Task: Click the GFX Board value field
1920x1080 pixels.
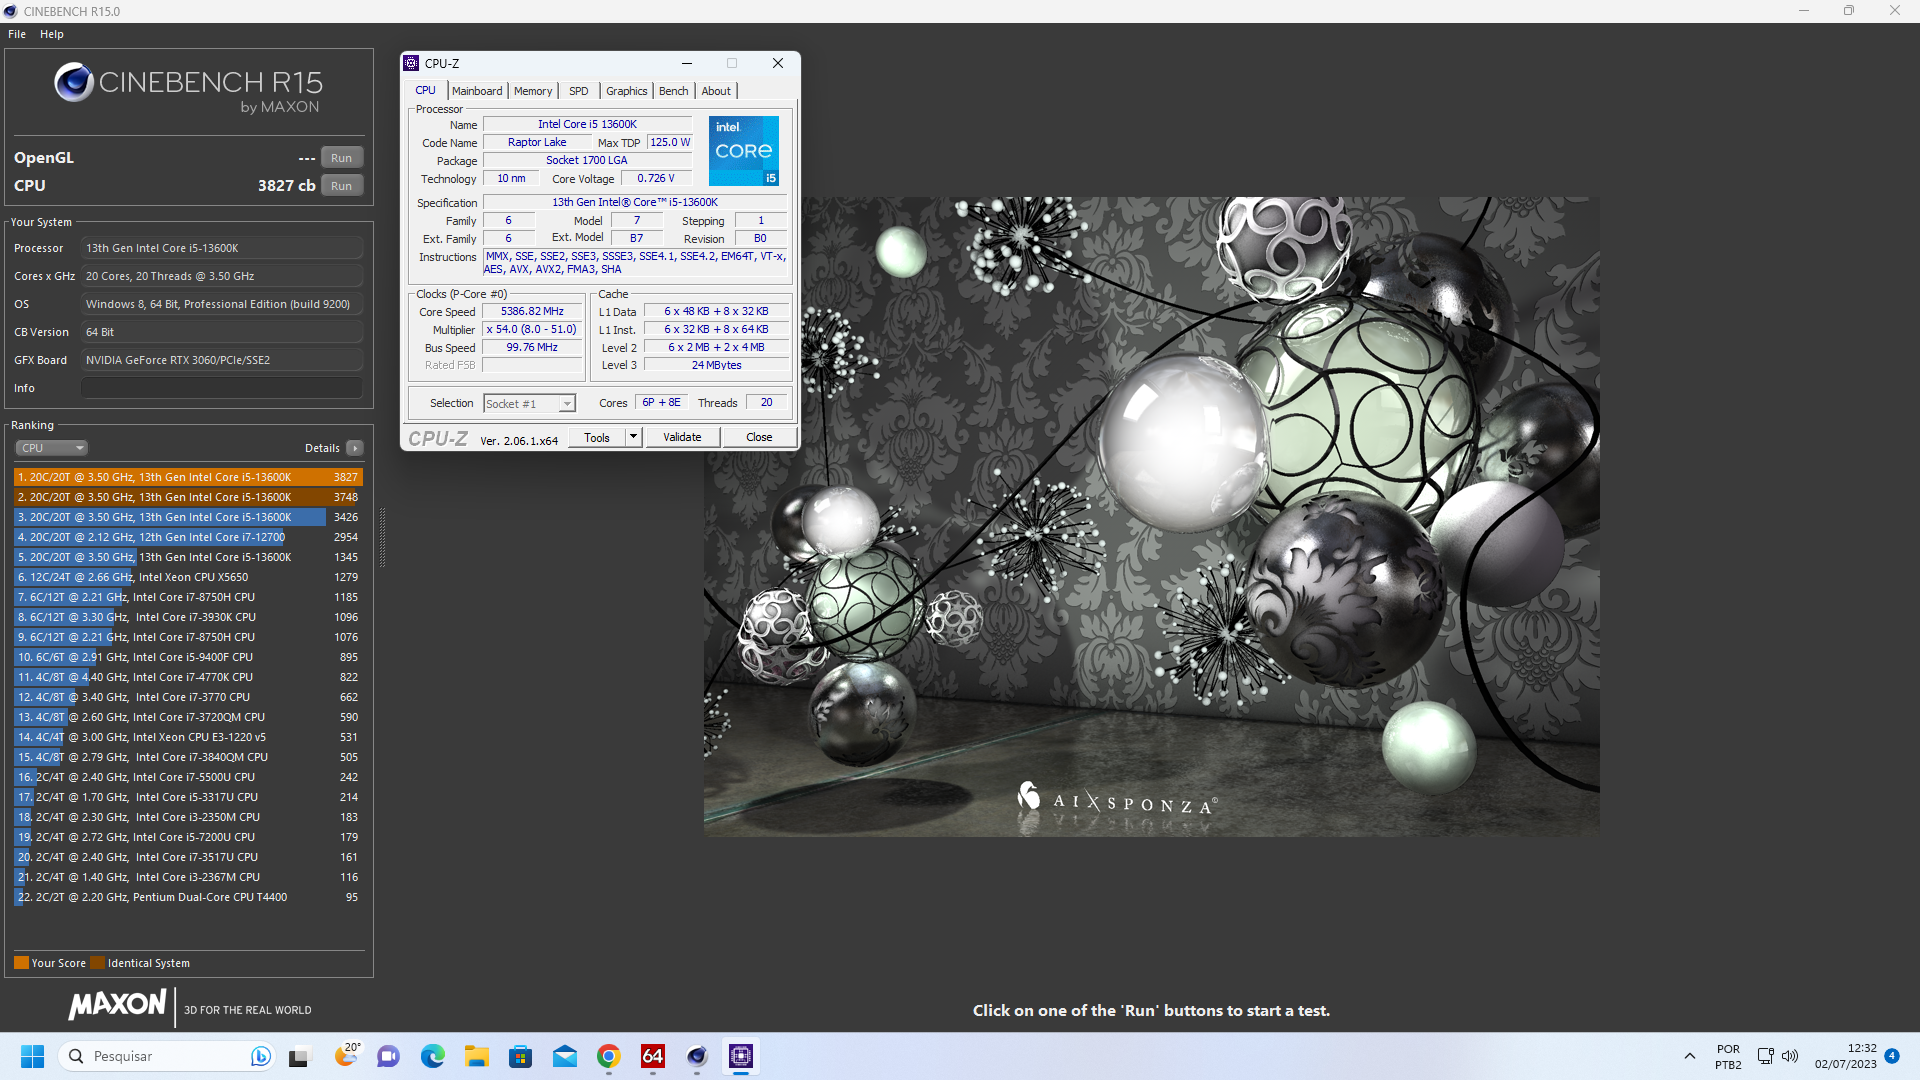Action: [222, 360]
